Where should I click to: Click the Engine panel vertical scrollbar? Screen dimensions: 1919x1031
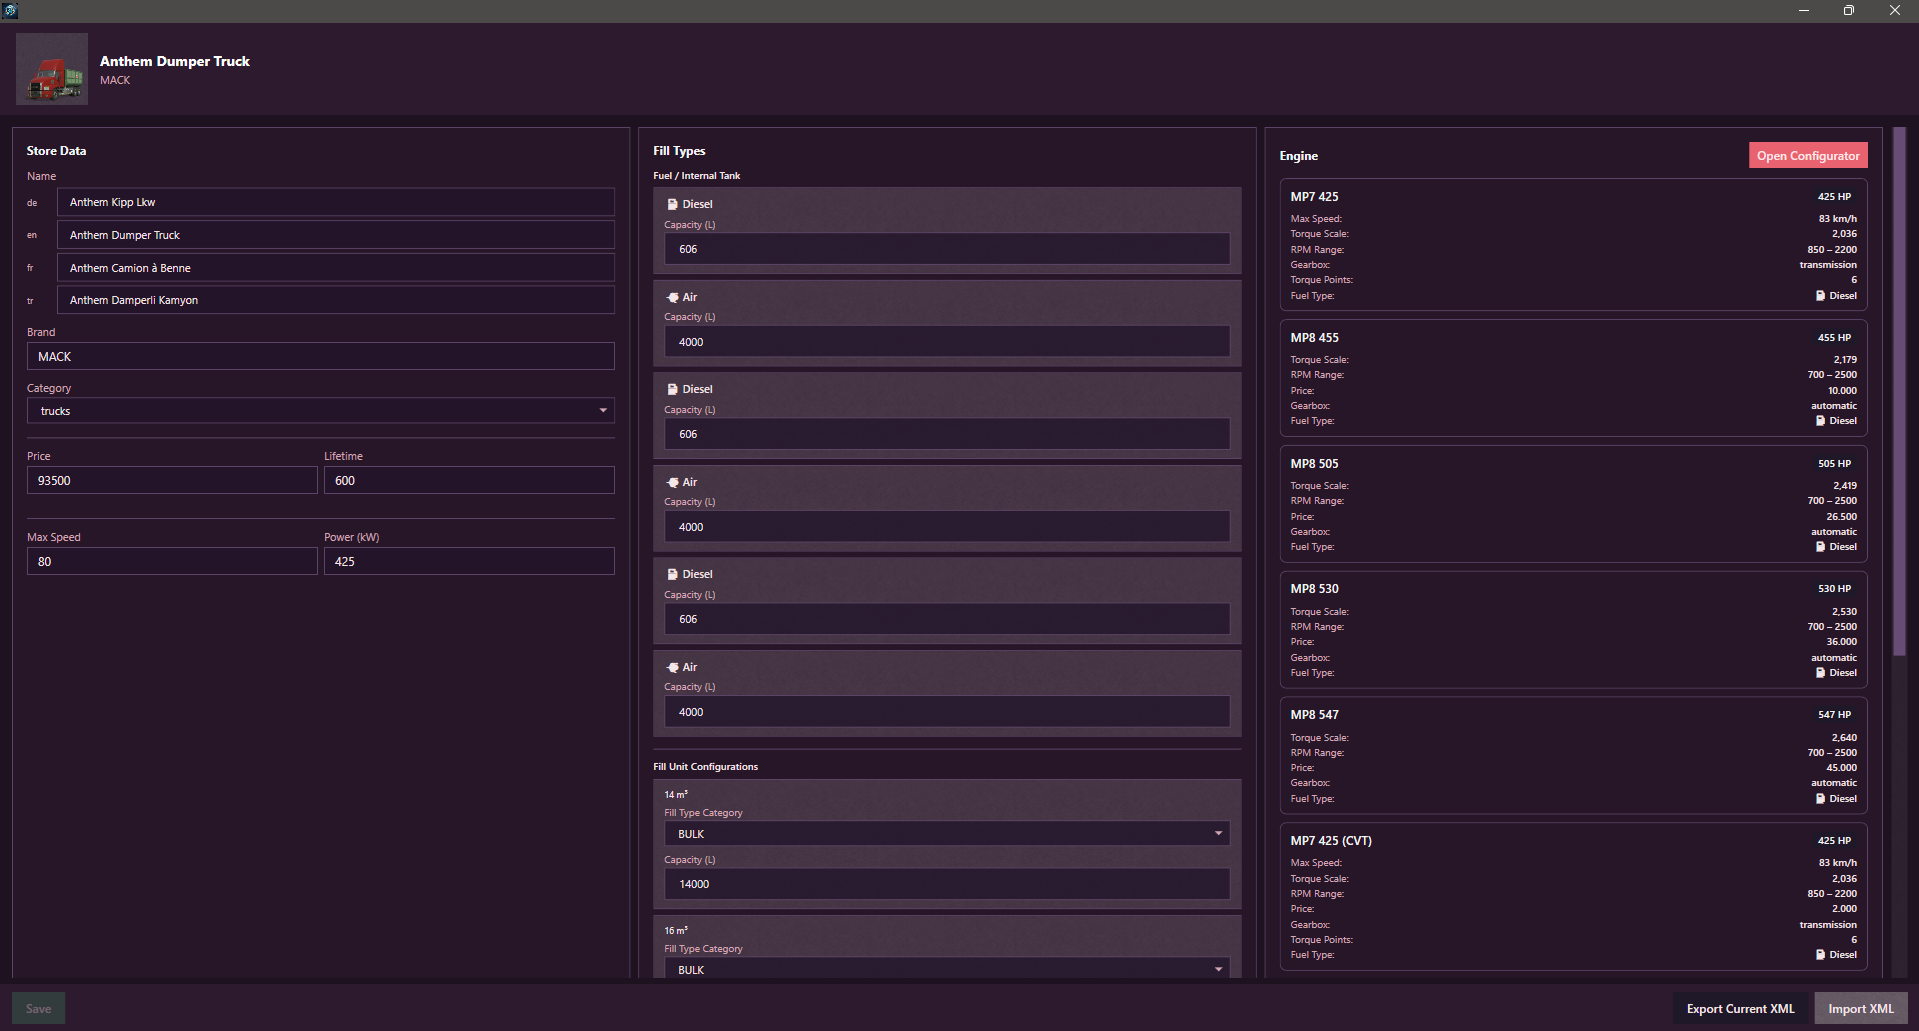pos(1899,392)
